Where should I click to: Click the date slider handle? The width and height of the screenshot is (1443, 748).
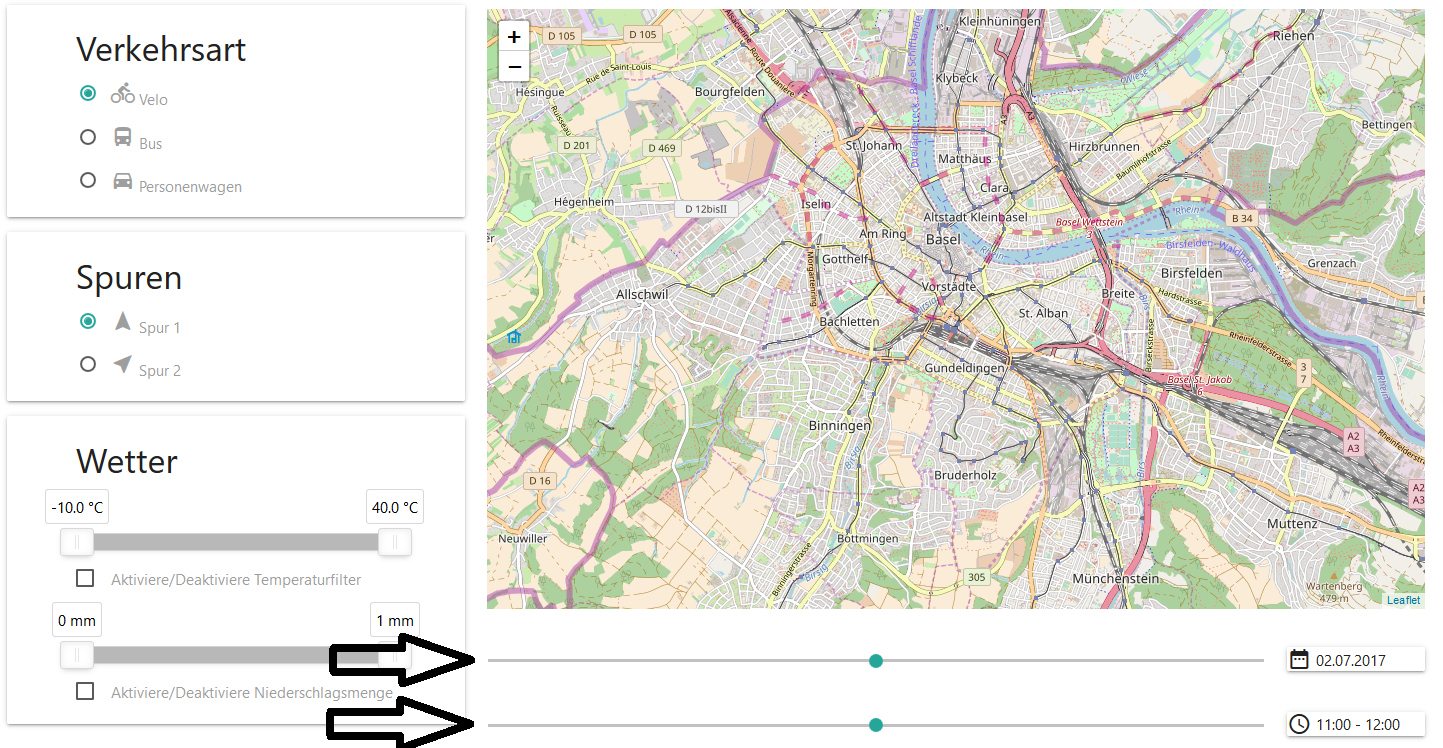(876, 660)
